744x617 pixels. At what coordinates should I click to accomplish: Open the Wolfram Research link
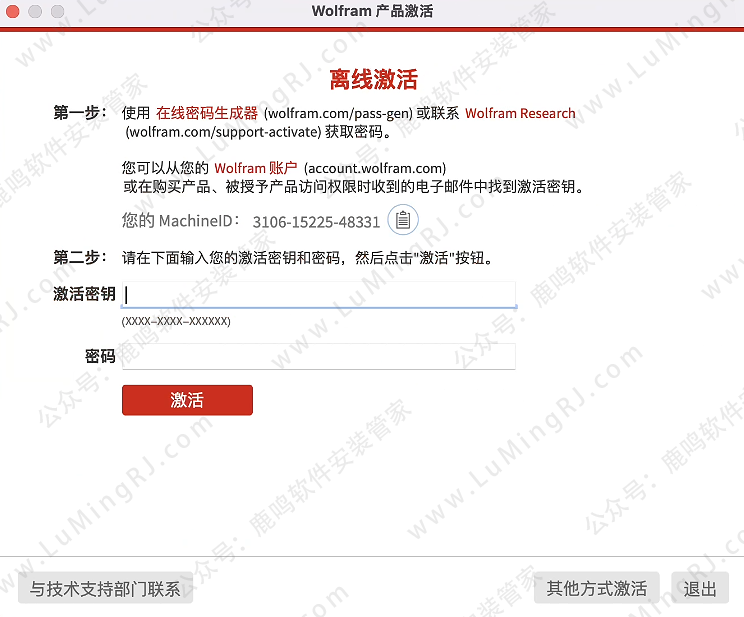[x=520, y=113]
